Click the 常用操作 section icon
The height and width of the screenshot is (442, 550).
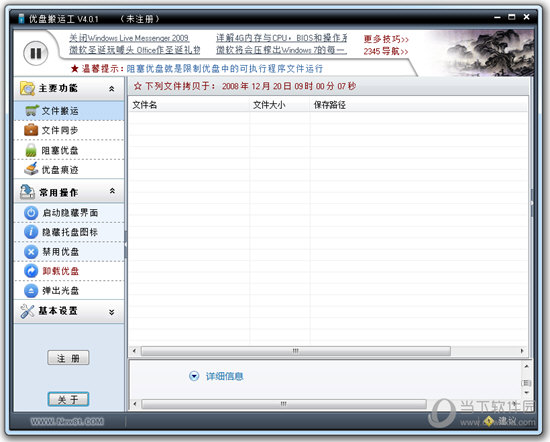click(27, 192)
